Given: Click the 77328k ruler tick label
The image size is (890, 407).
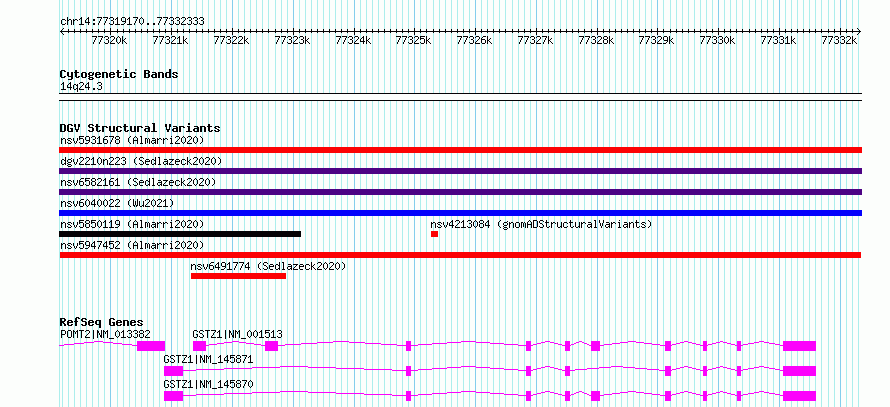Looking at the screenshot, I should point(596,40).
